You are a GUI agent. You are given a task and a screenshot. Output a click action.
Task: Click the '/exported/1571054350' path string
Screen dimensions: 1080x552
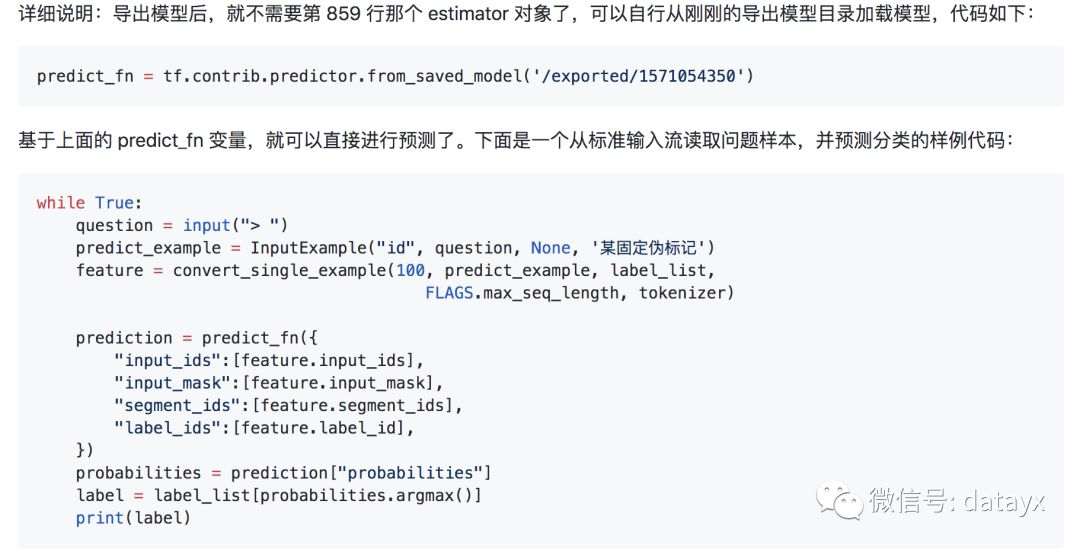[x=639, y=76]
